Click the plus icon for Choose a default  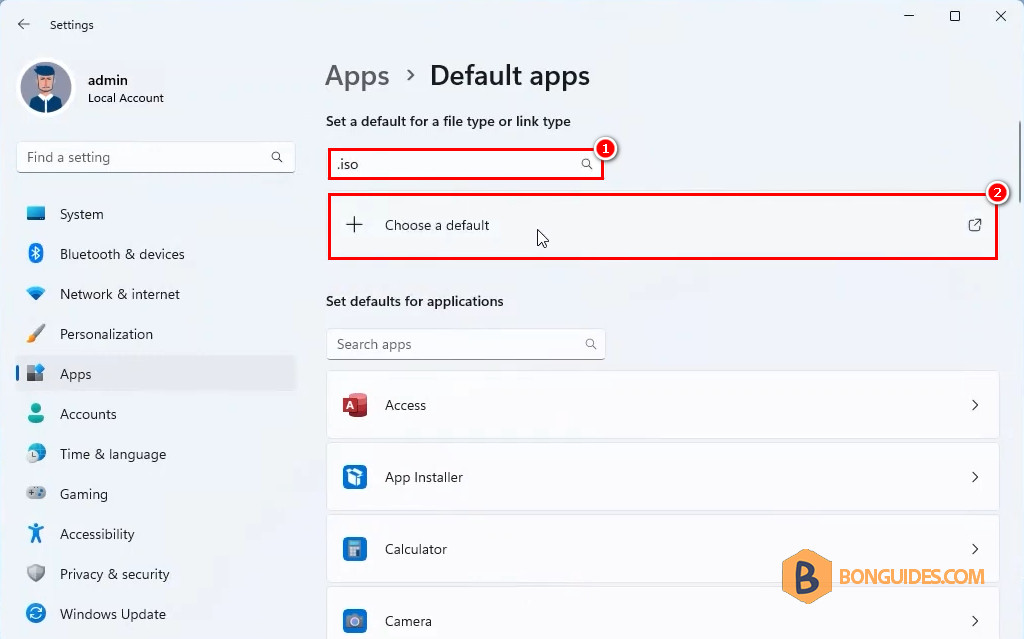coord(354,225)
